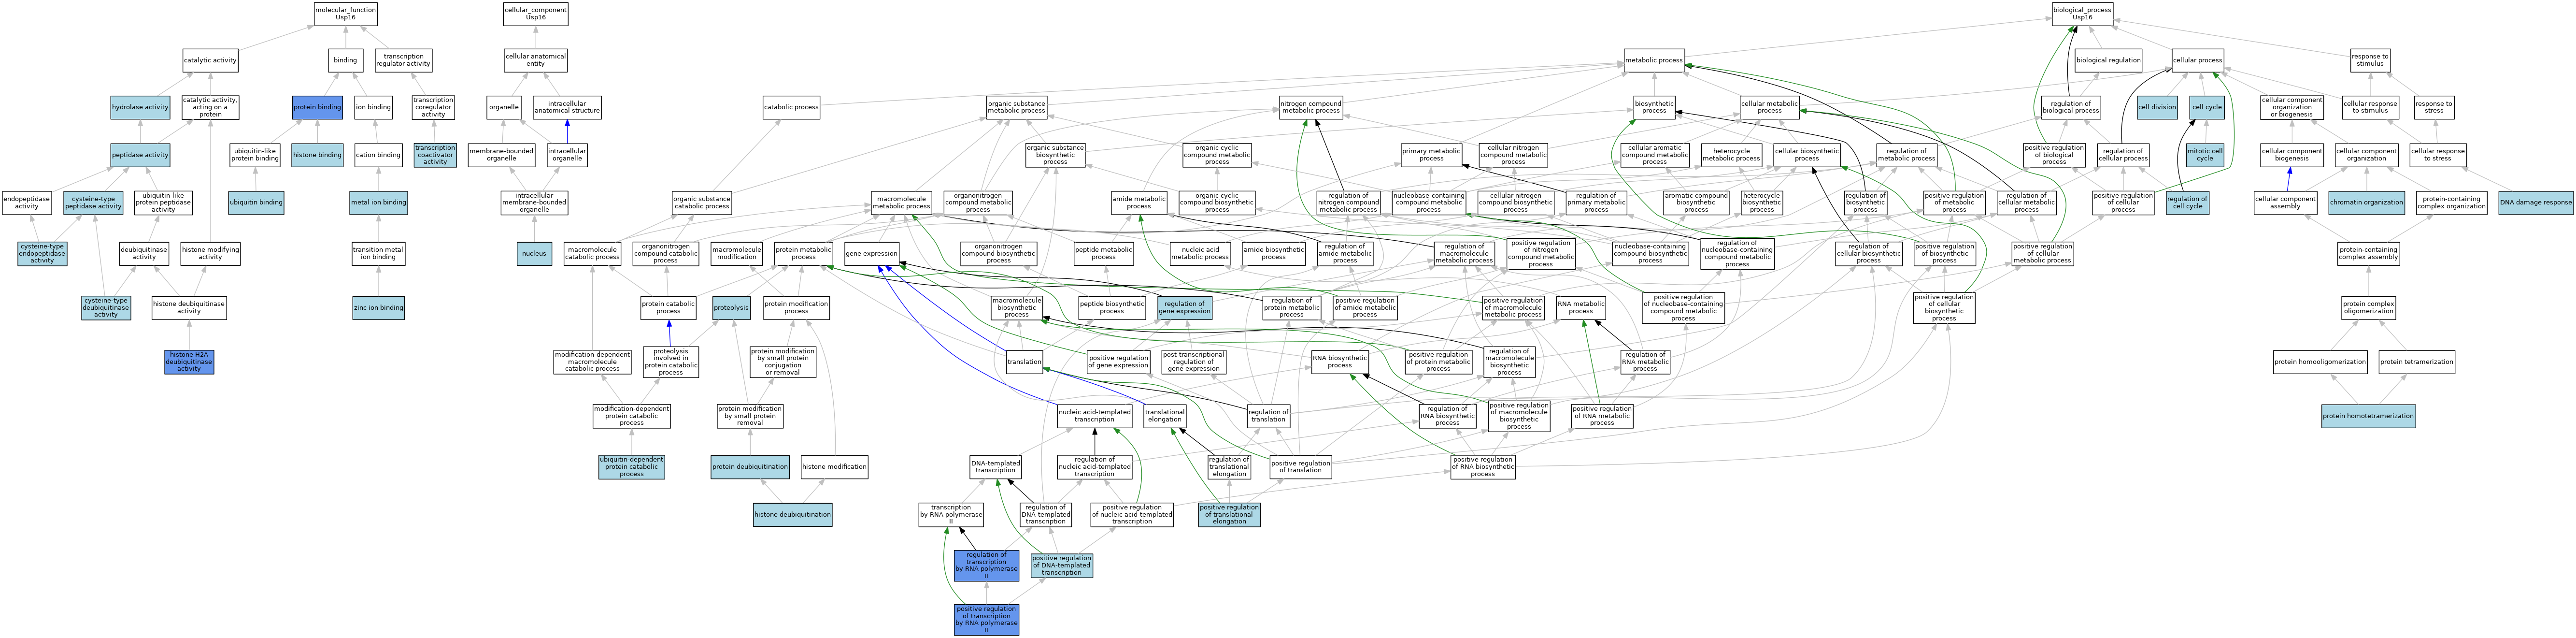Select the 'peptidase activity' blue node

140,155
